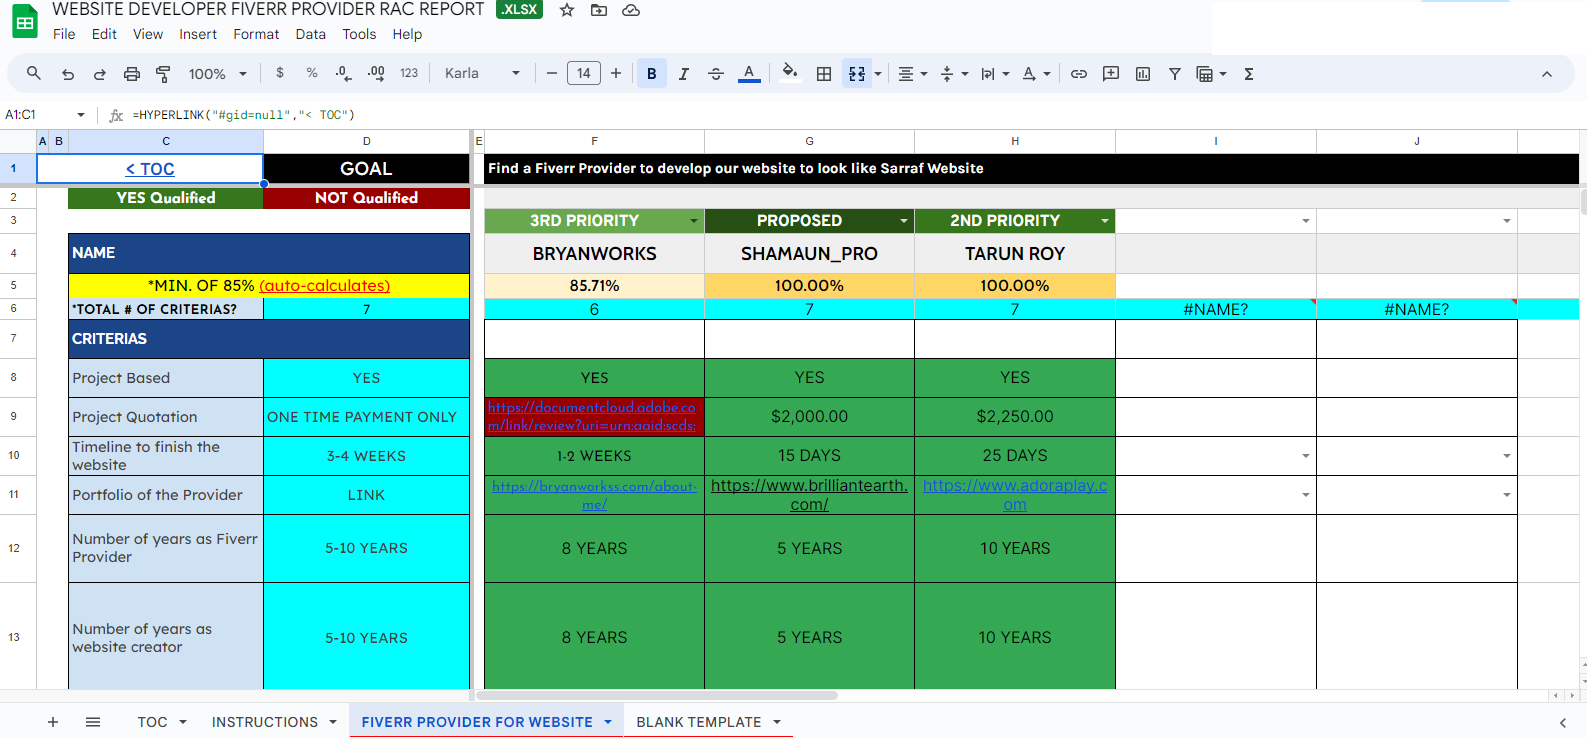Open the Help menu
The width and height of the screenshot is (1587, 737).
407,34
